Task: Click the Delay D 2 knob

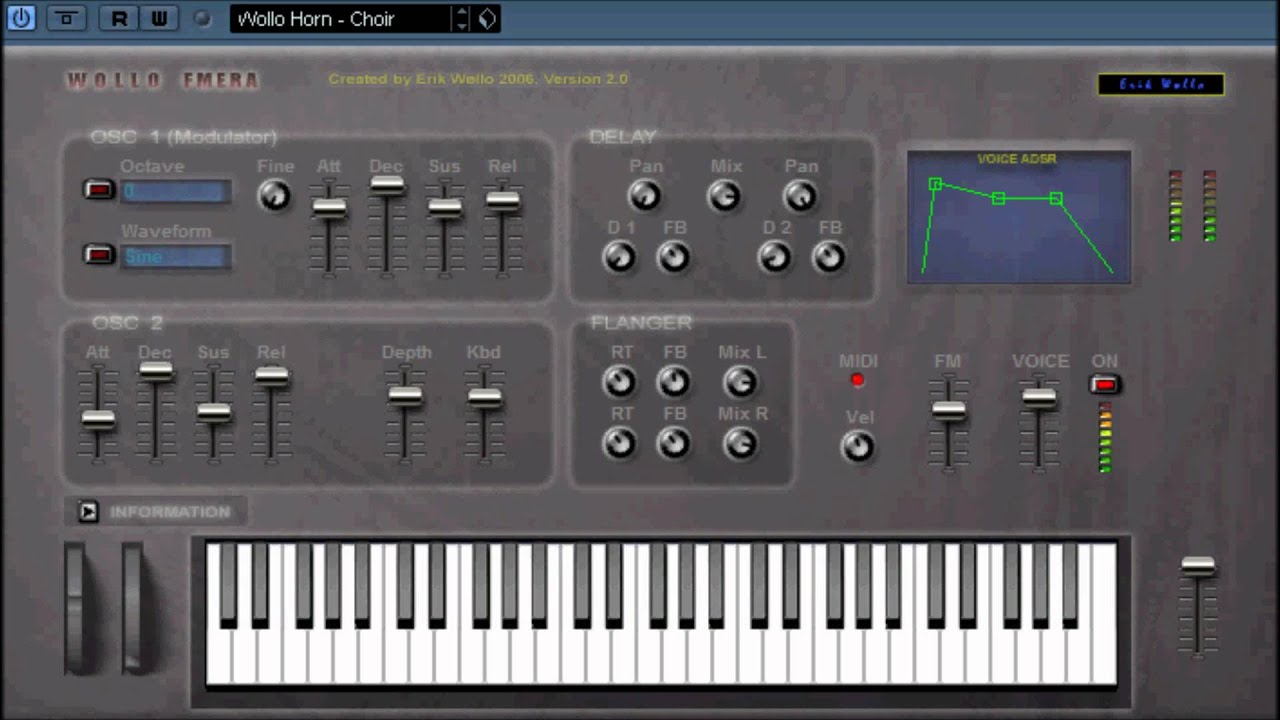Action: click(775, 258)
